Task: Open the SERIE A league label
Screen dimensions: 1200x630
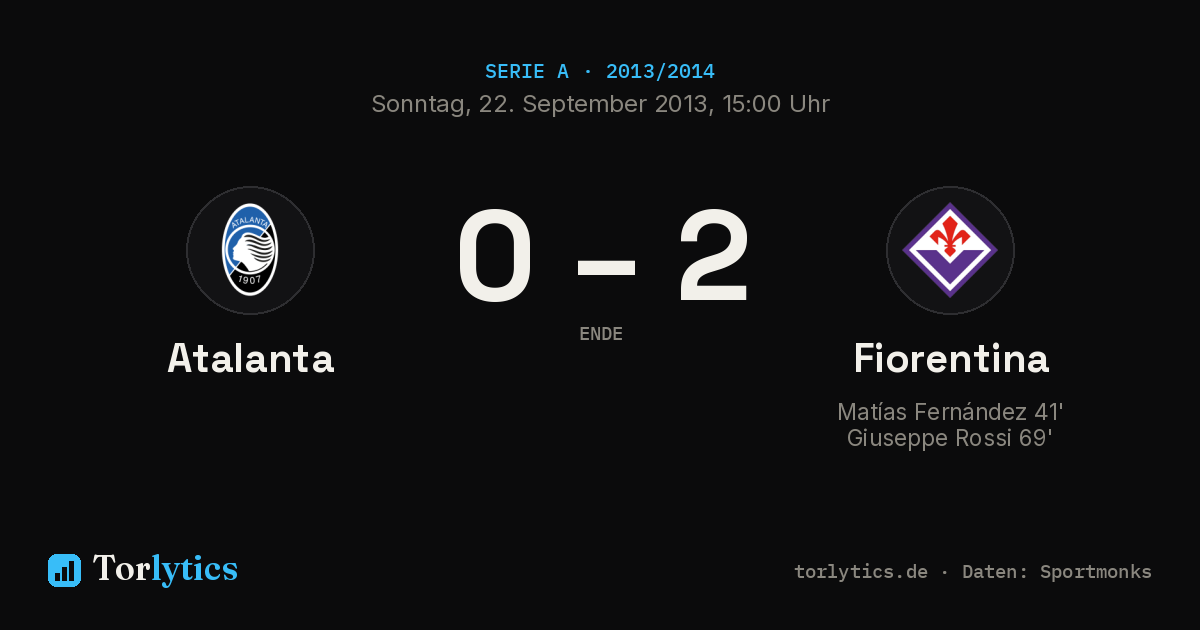Action: tap(527, 72)
